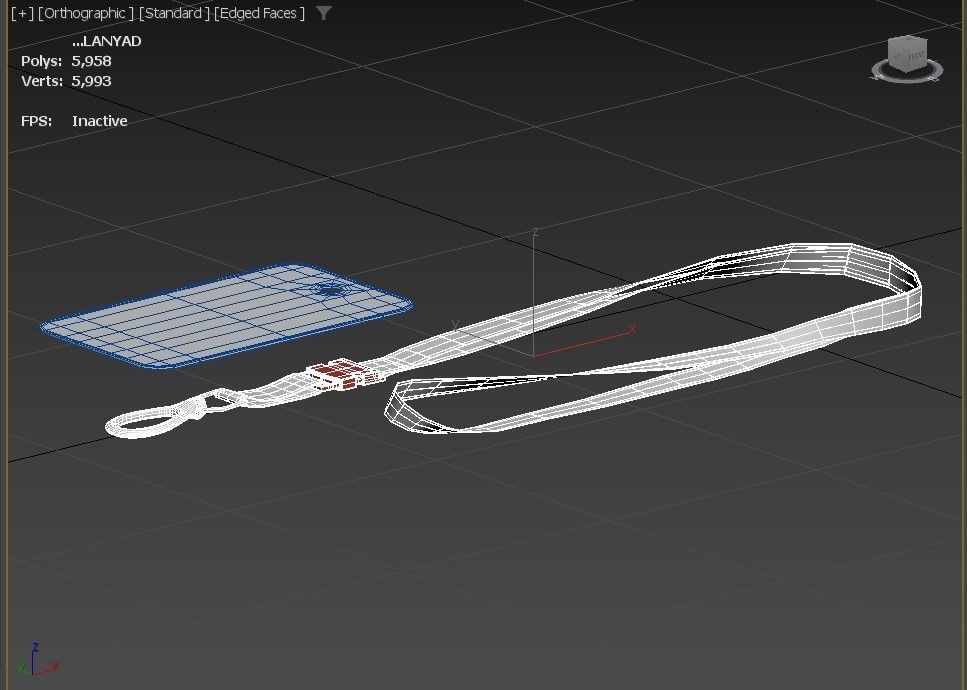967x690 pixels.
Task: Click the world axis tripod icon
Action: [x=38, y=661]
